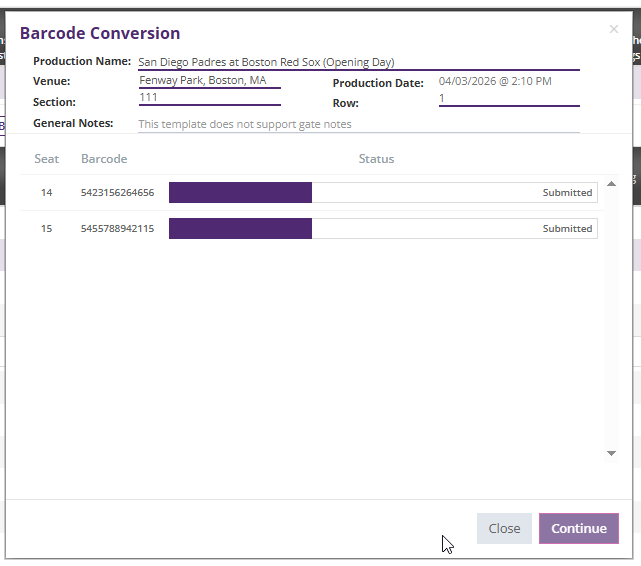Click the Production Date label
The image size is (641, 566).
click(x=378, y=83)
